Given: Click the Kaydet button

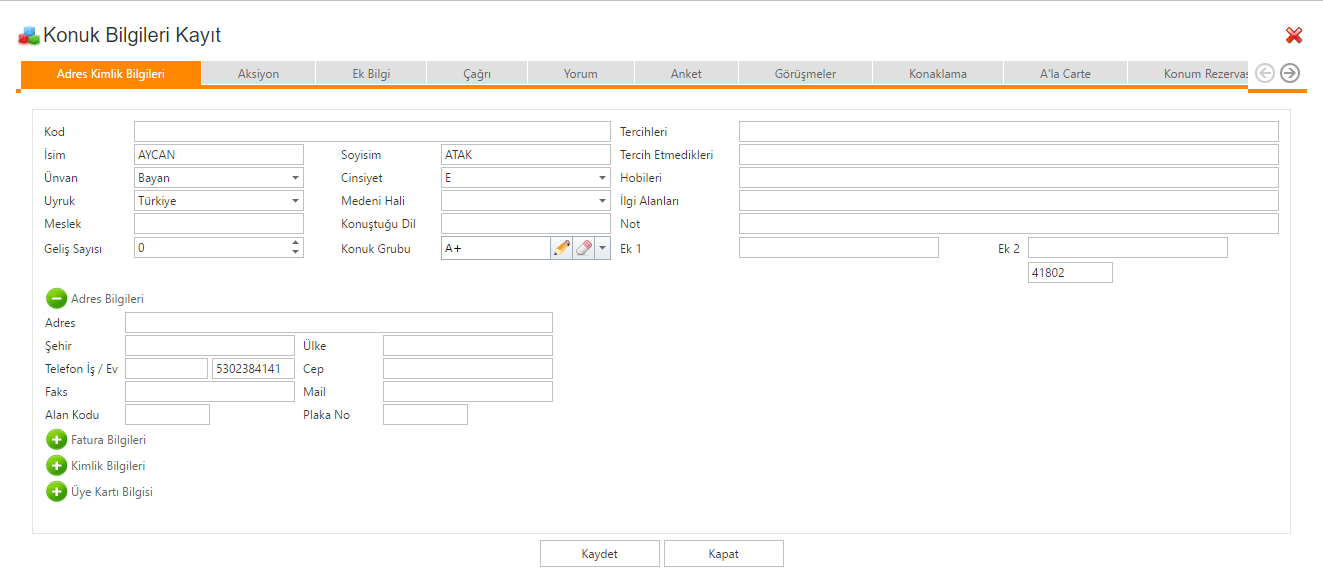Looking at the screenshot, I should (599, 554).
